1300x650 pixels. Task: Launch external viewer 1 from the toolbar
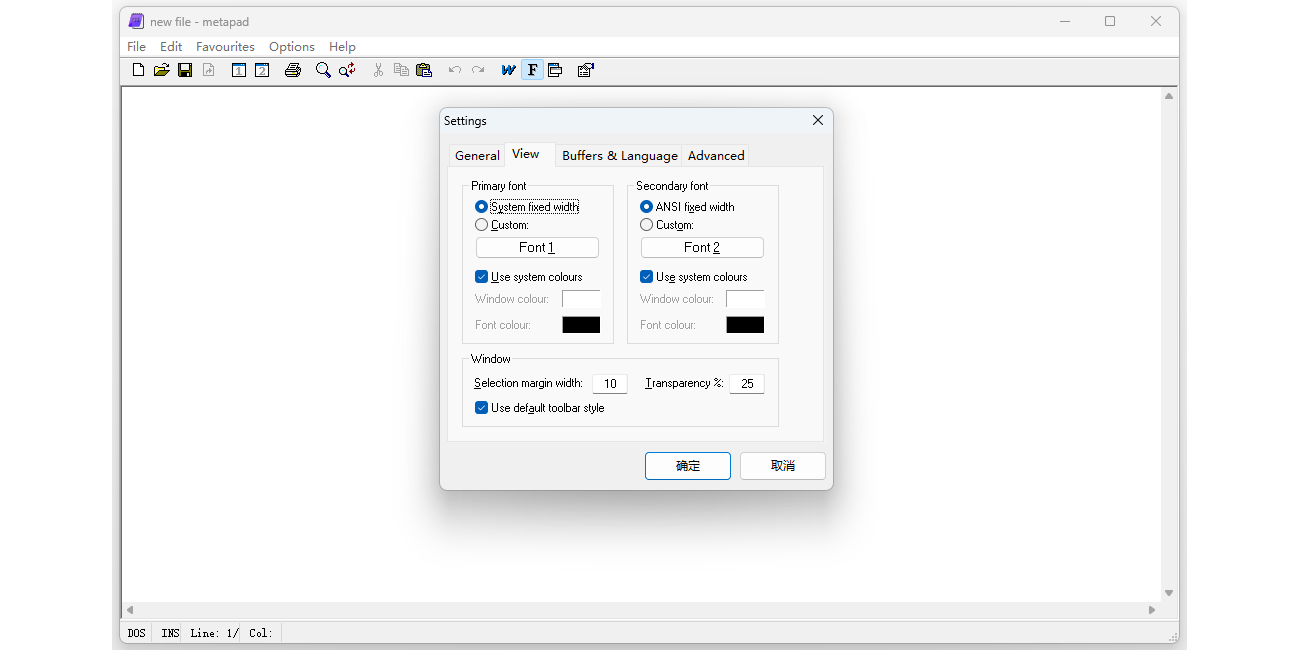(239, 70)
